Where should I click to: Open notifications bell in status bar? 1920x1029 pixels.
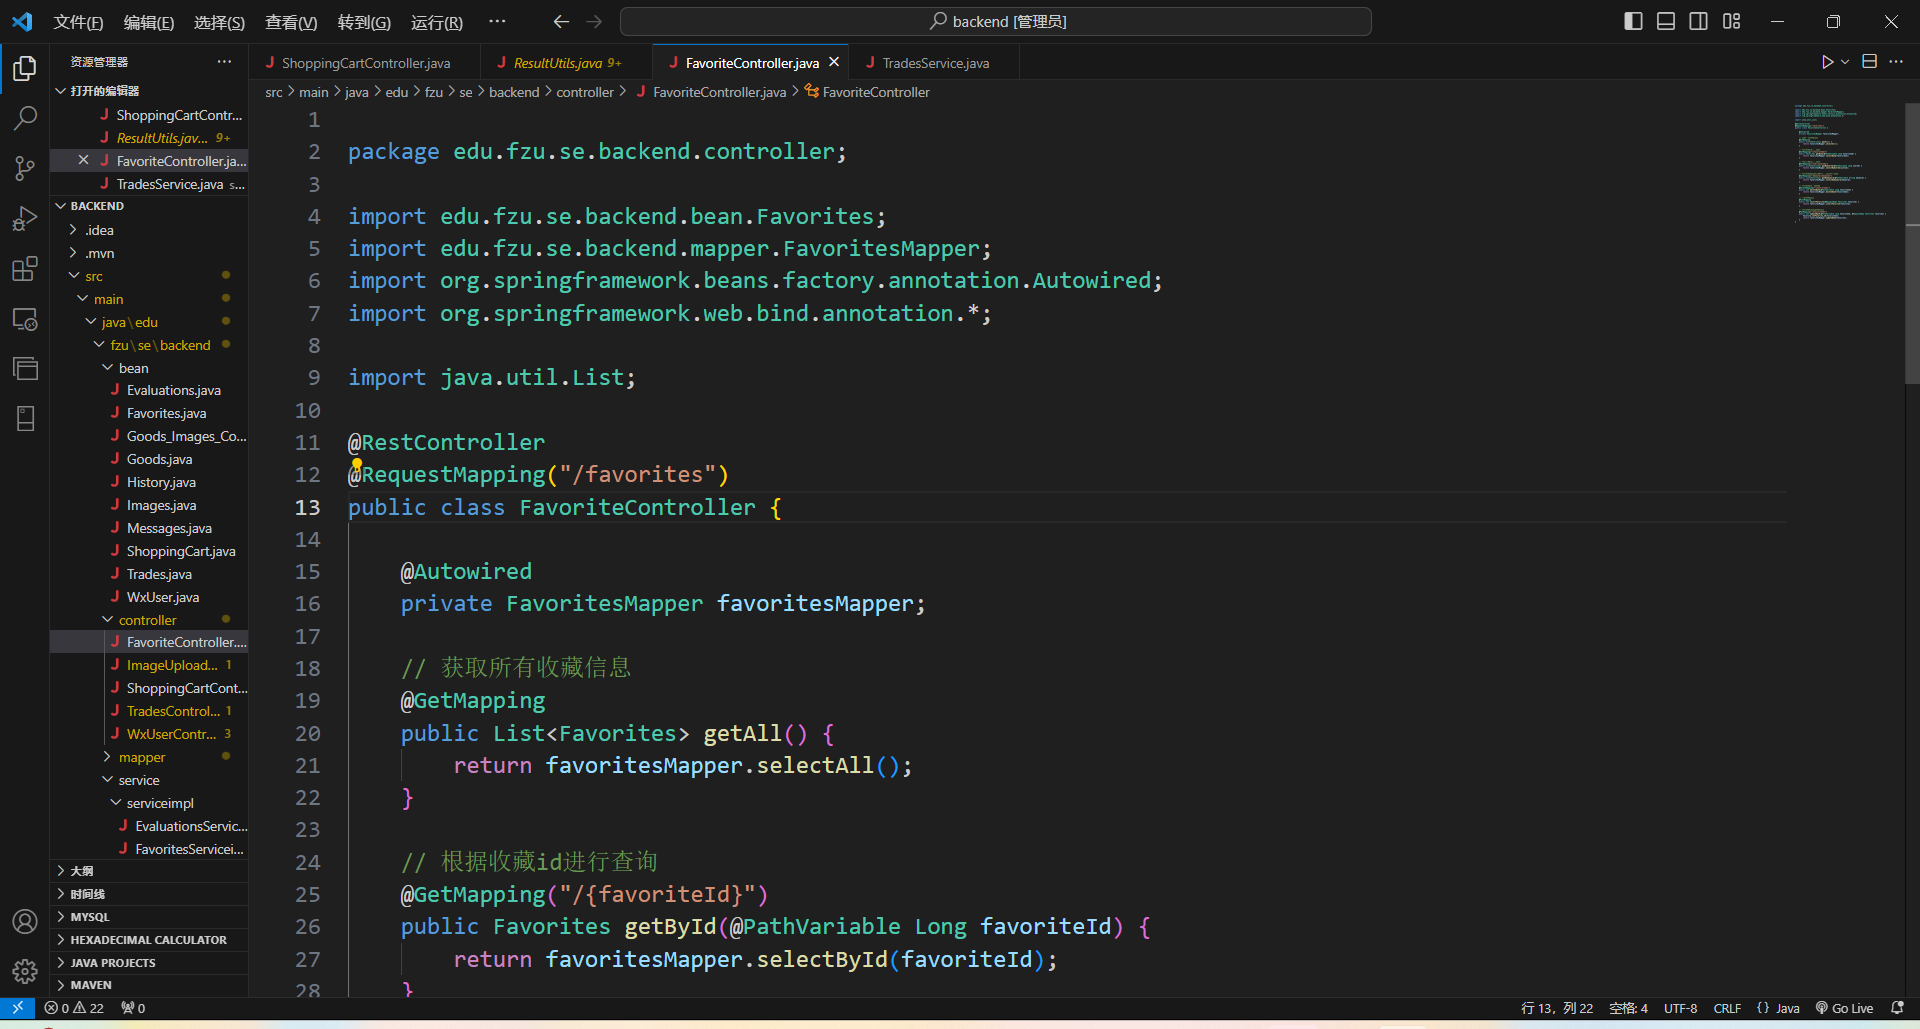(x=1897, y=1008)
